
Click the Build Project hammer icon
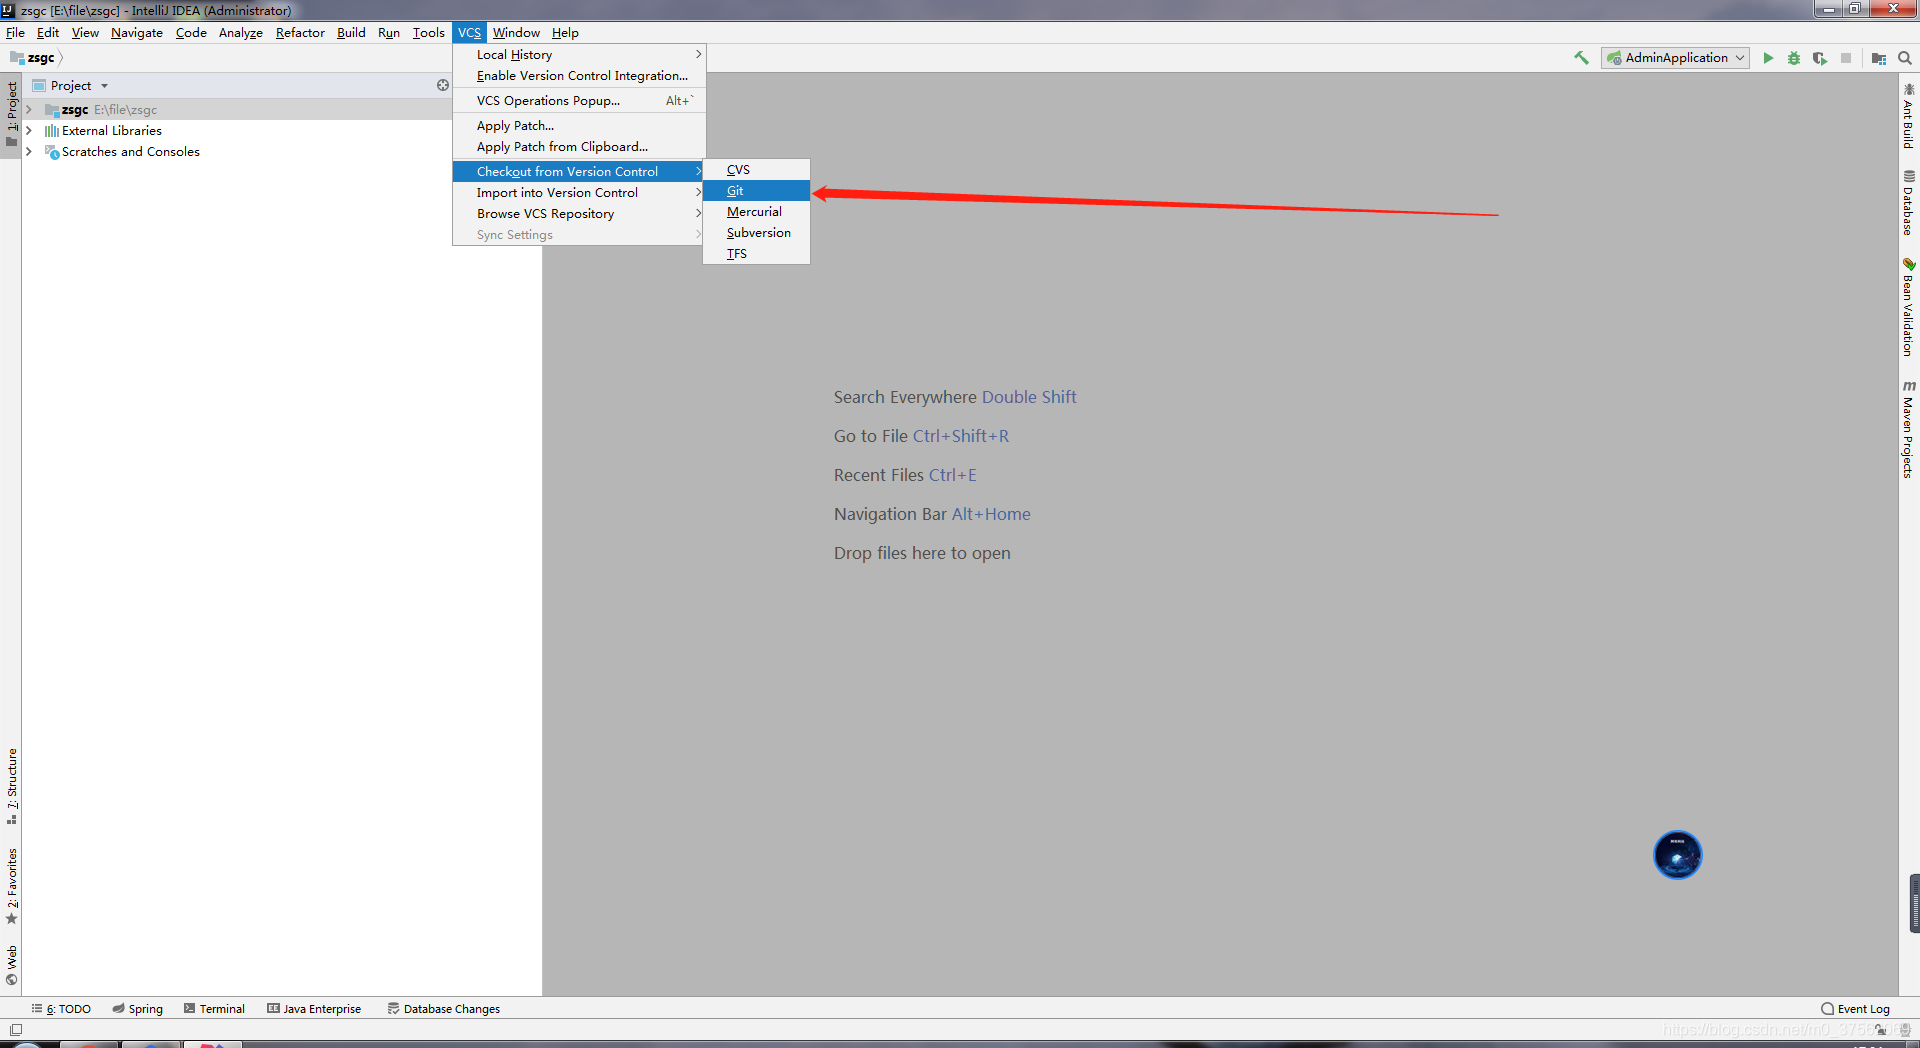click(x=1581, y=58)
